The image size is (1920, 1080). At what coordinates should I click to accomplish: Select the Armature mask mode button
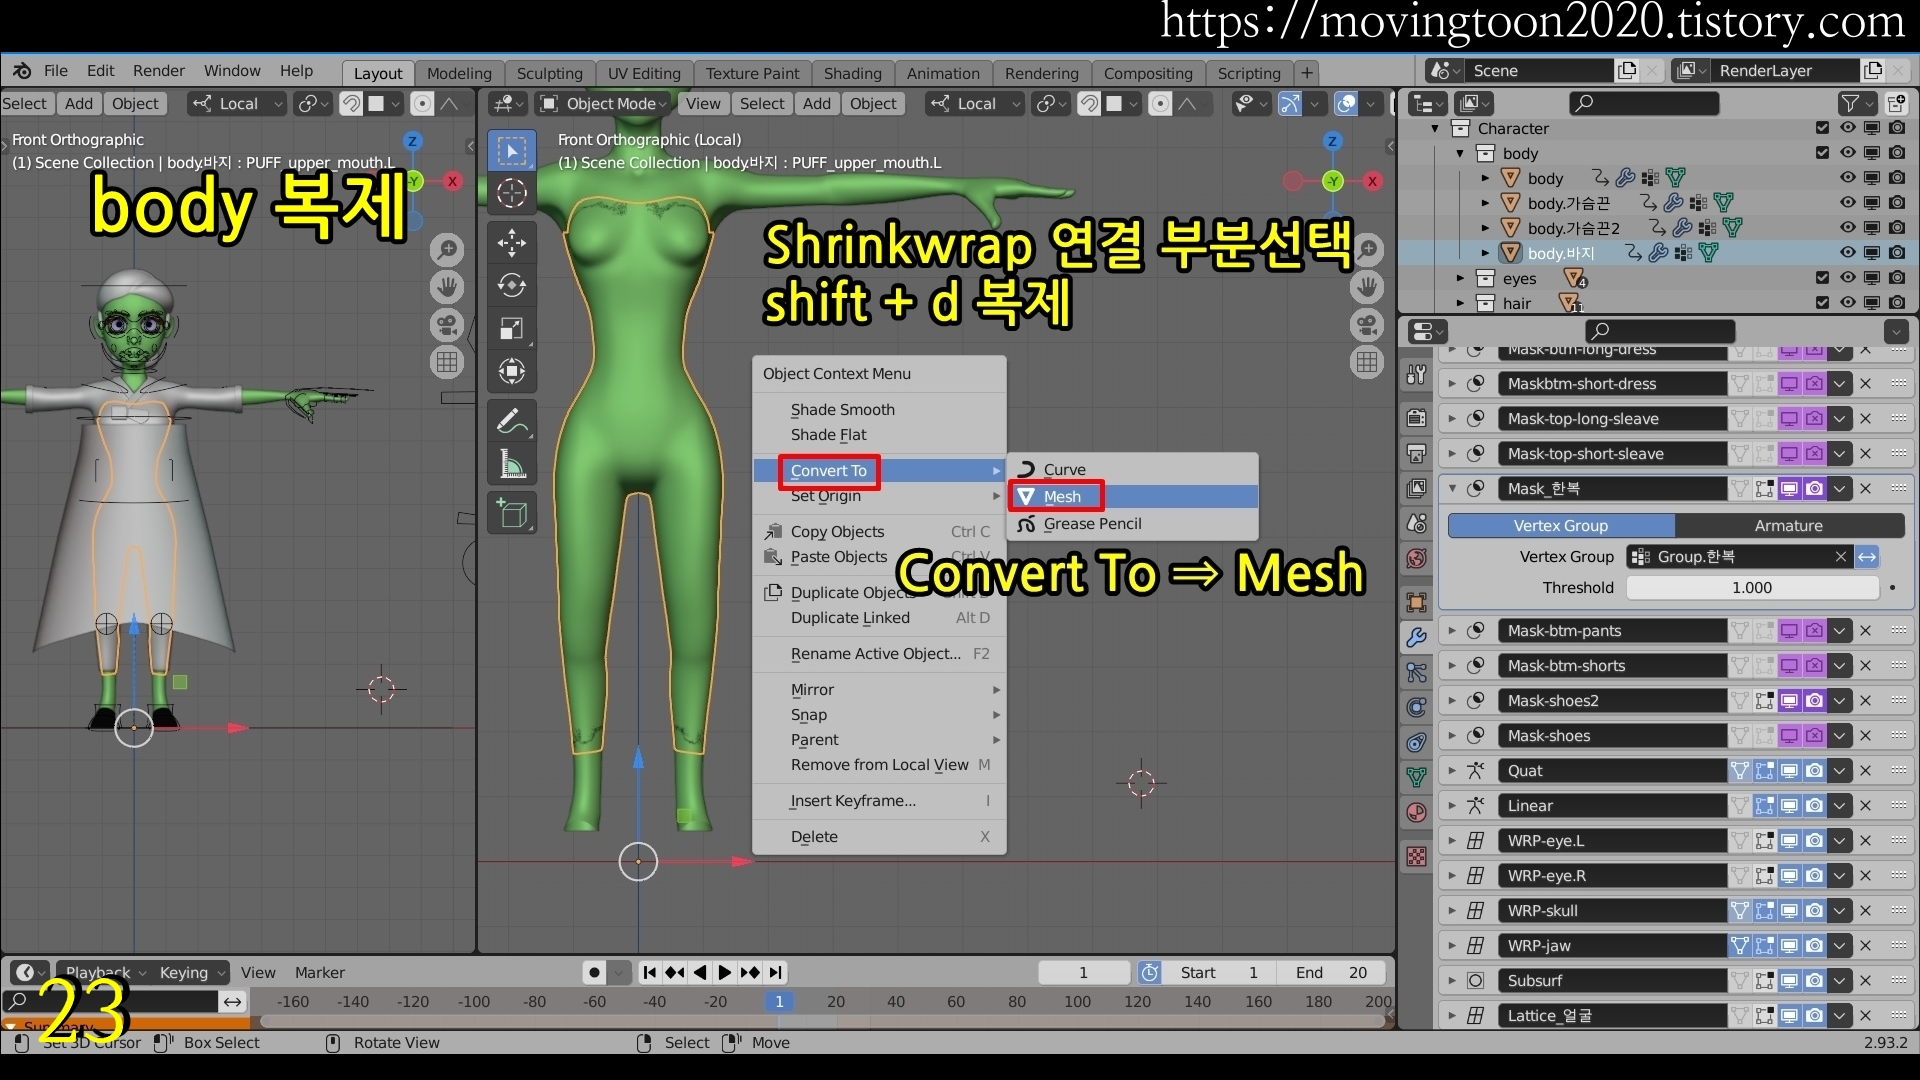tap(1789, 526)
